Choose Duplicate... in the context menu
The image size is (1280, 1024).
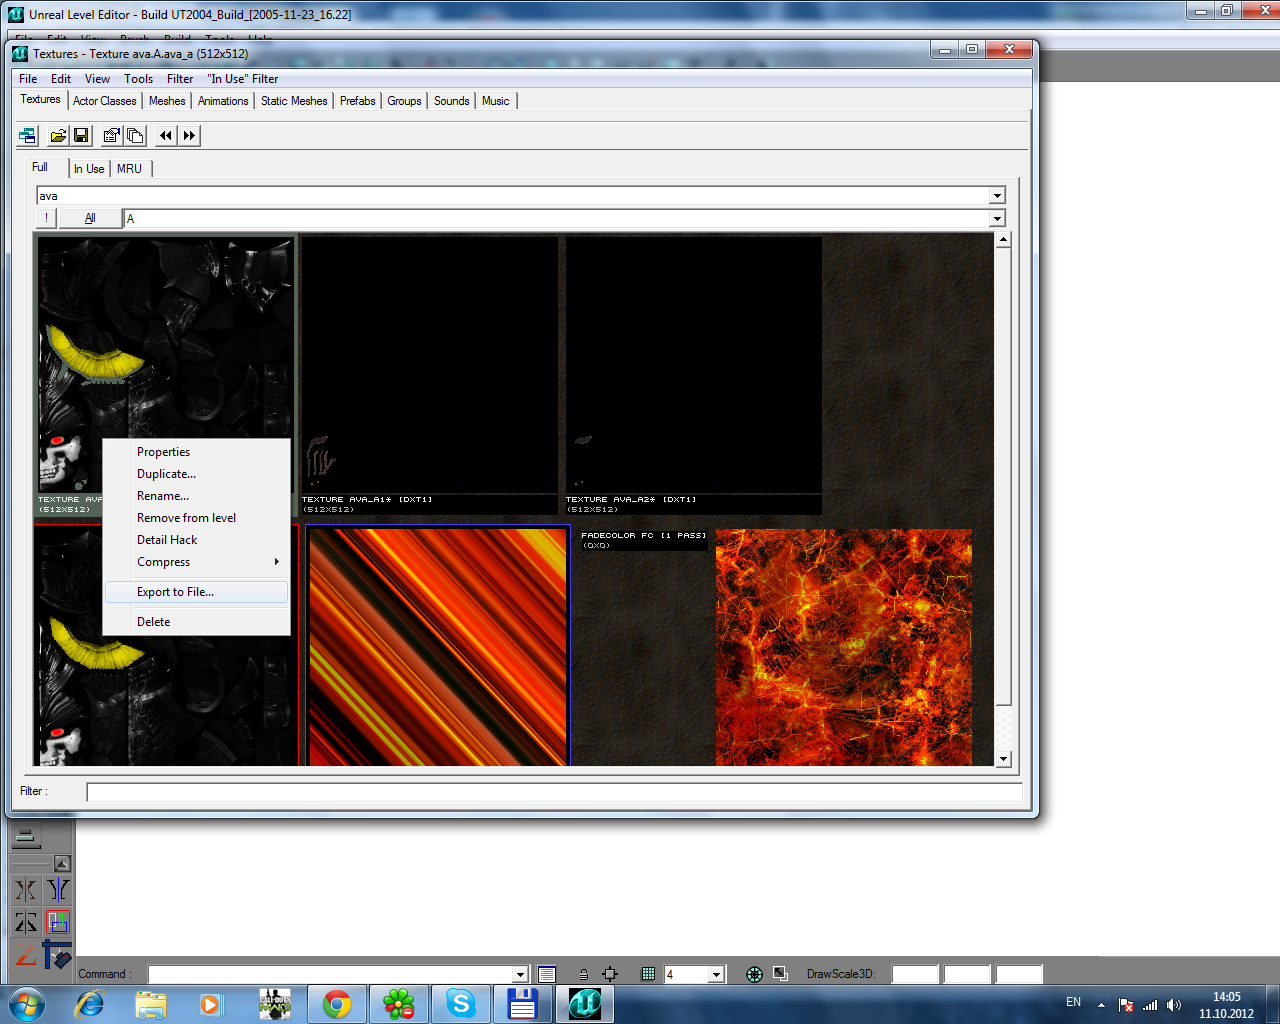[197, 474]
